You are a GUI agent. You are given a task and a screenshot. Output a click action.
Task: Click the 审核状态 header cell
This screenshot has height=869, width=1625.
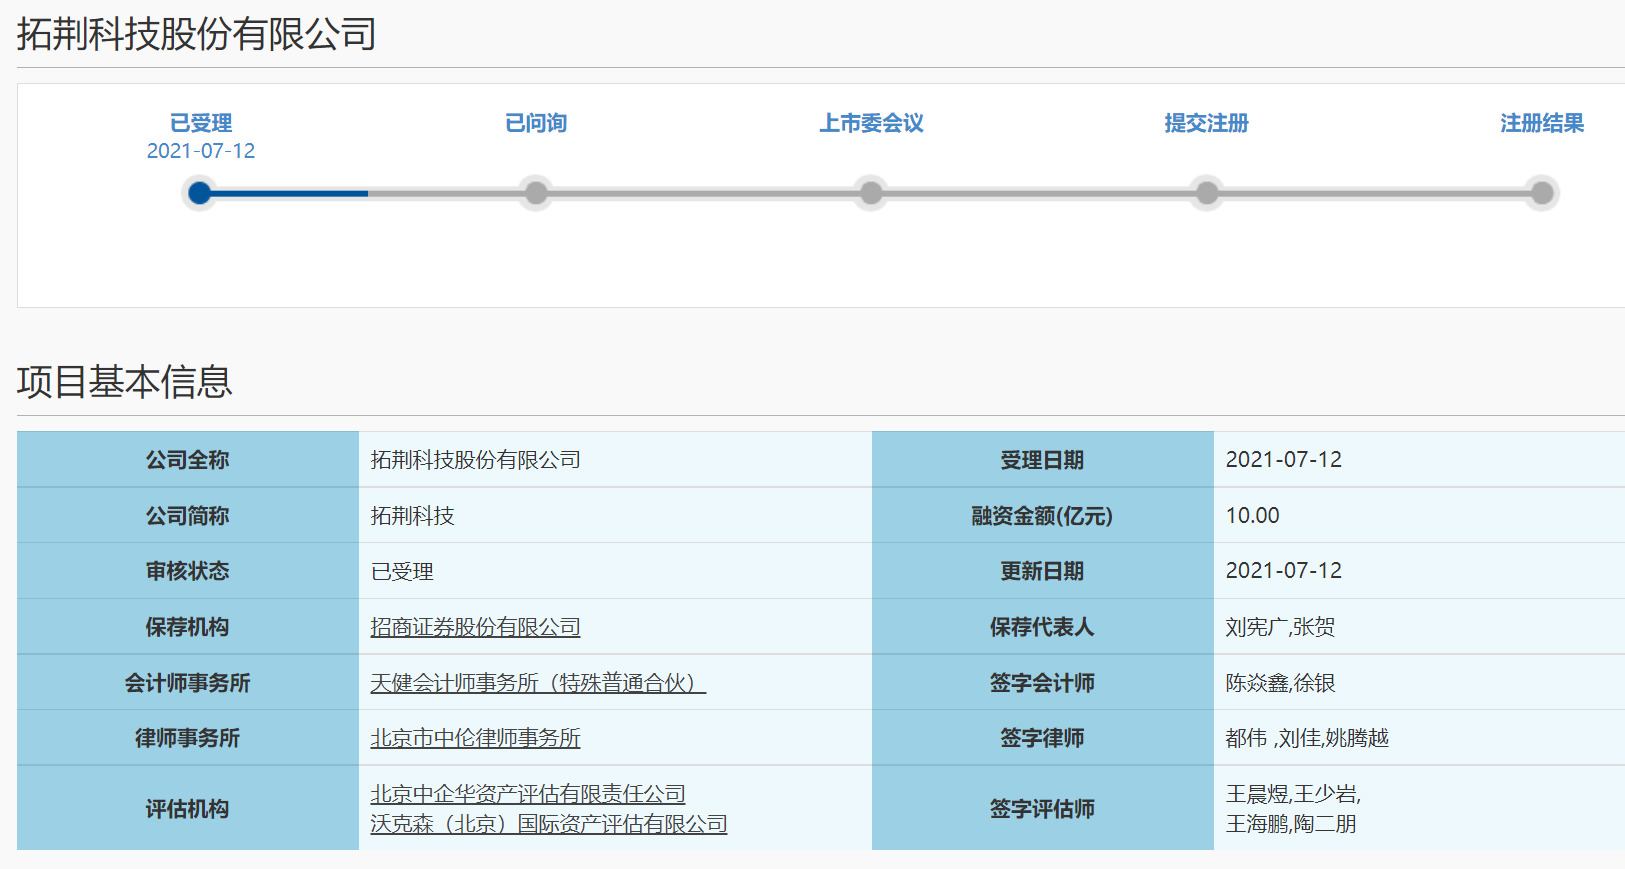coord(188,571)
